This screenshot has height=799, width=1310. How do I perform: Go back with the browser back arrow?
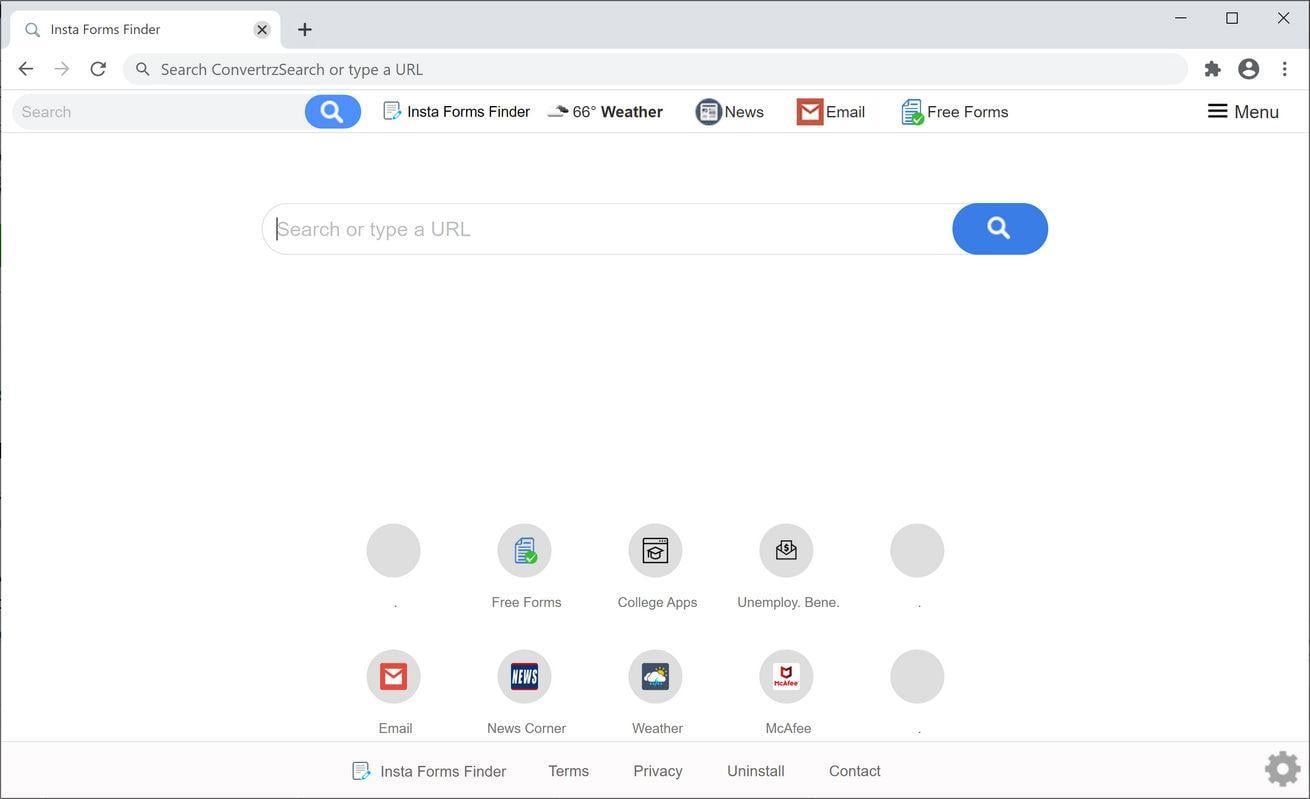(x=26, y=69)
